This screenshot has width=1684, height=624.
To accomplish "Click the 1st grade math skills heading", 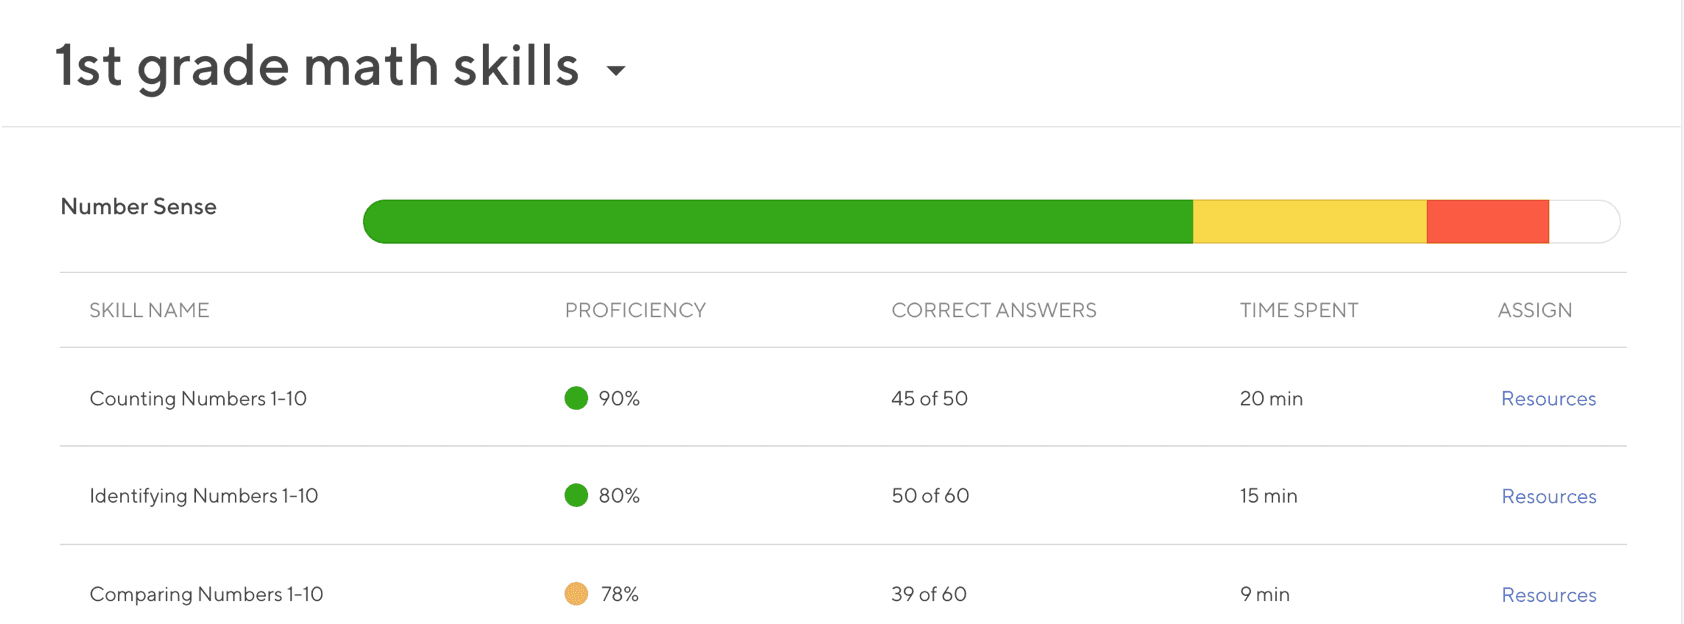I will click(x=317, y=66).
